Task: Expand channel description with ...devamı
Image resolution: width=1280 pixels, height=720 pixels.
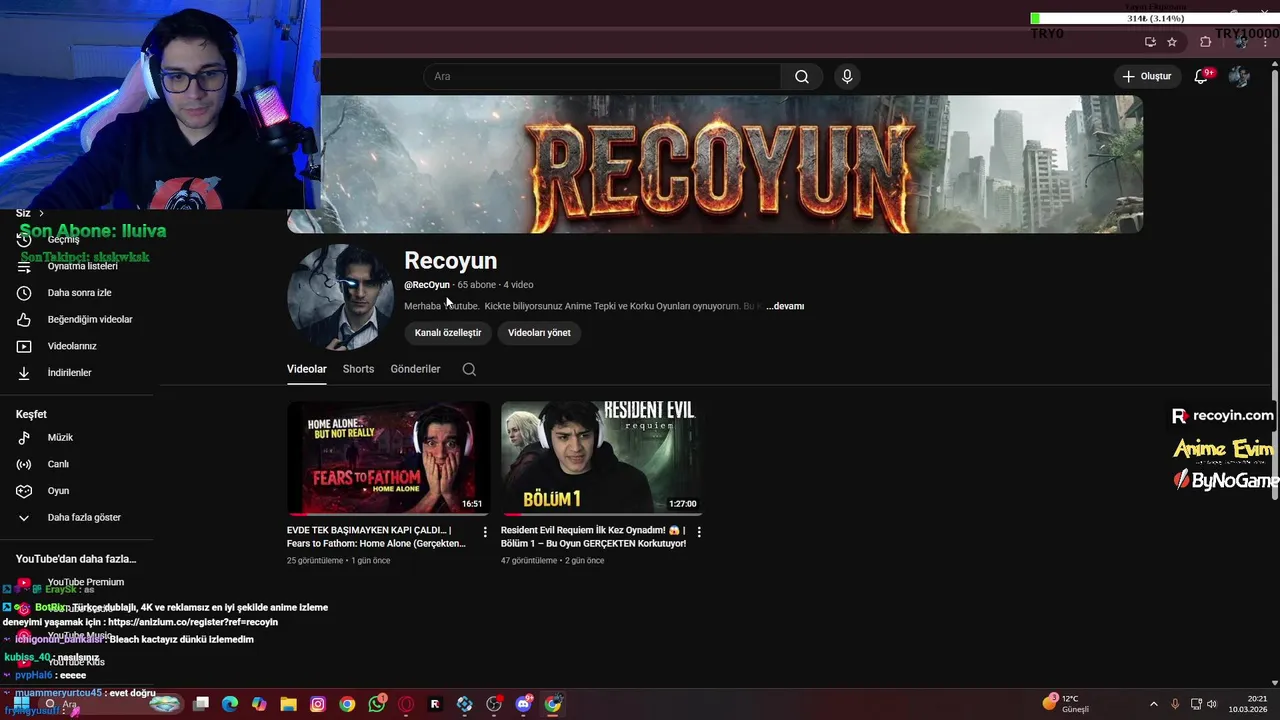Action: 785,306
